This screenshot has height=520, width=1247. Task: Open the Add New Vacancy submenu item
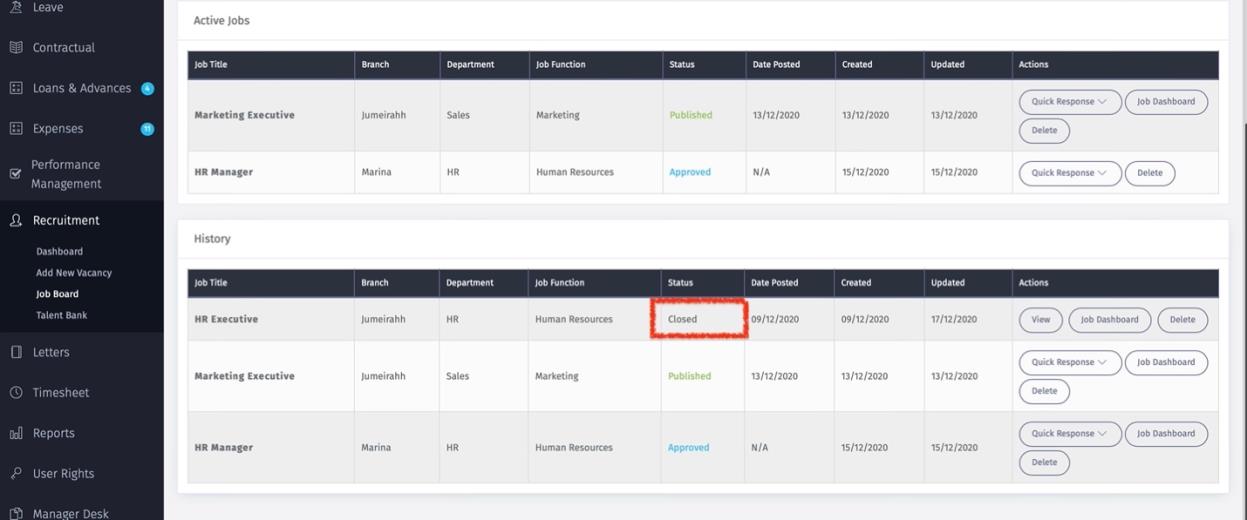74,273
